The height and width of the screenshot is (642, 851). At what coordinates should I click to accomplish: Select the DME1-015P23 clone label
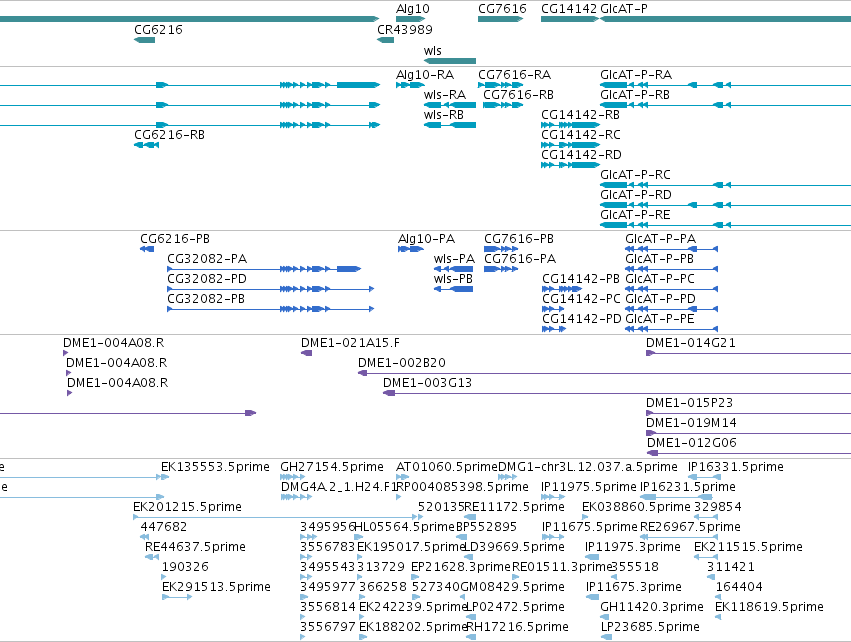[689, 403]
